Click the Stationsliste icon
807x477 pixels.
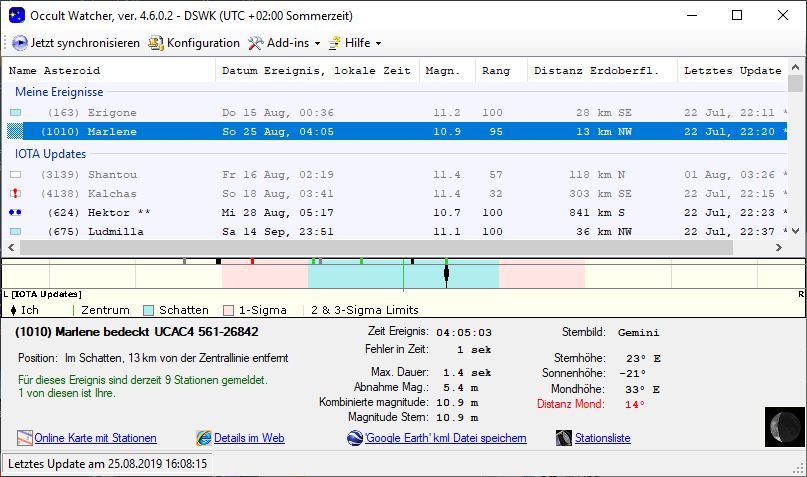[x=565, y=438]
